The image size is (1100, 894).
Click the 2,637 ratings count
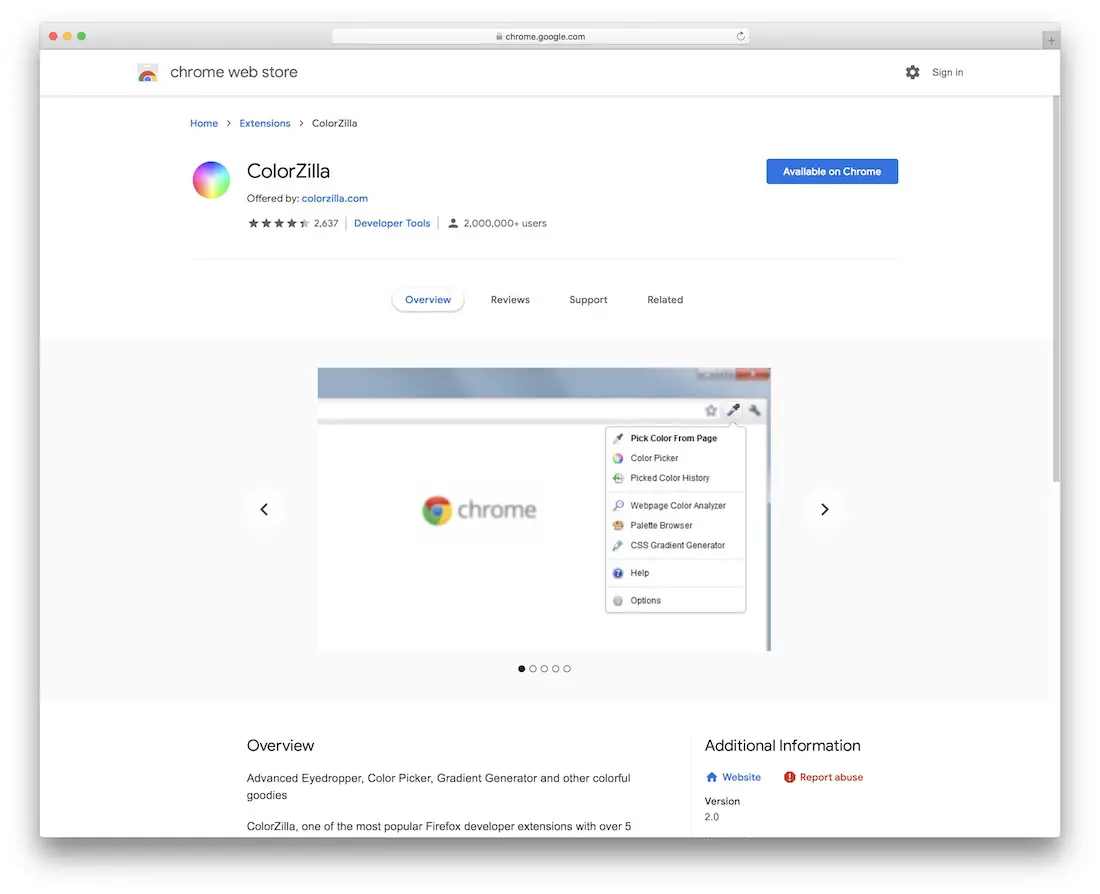click(x=326, y=223)
